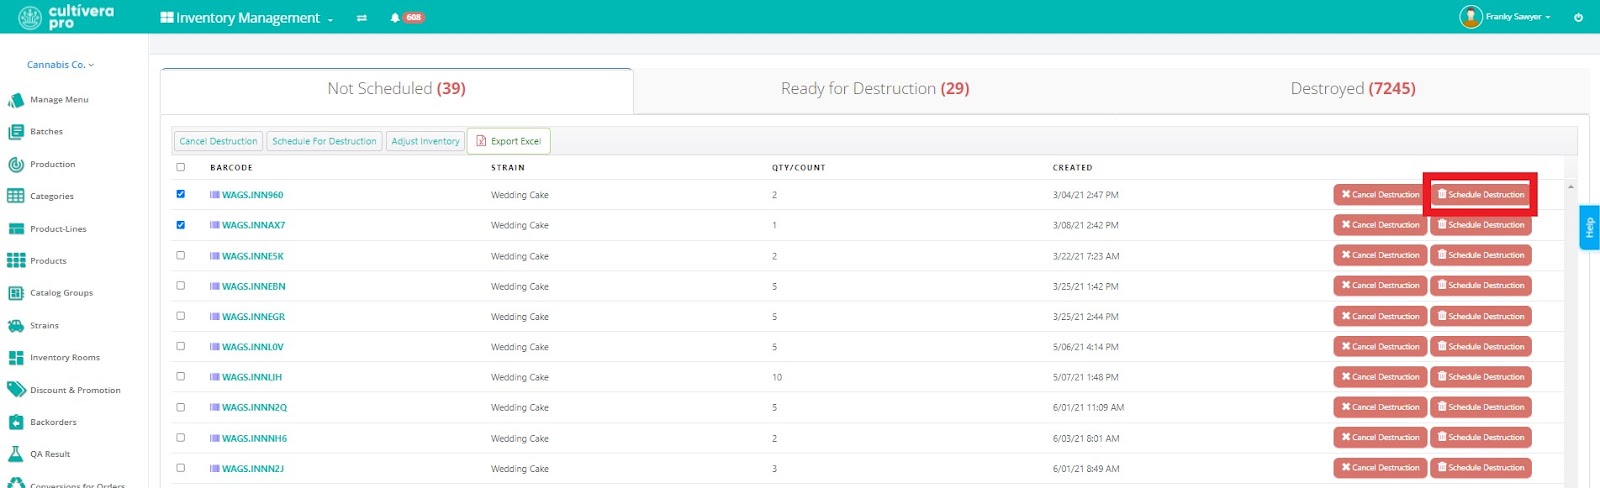Open the QA Result flask icon
1600x488 pixels.
(16, 454)
